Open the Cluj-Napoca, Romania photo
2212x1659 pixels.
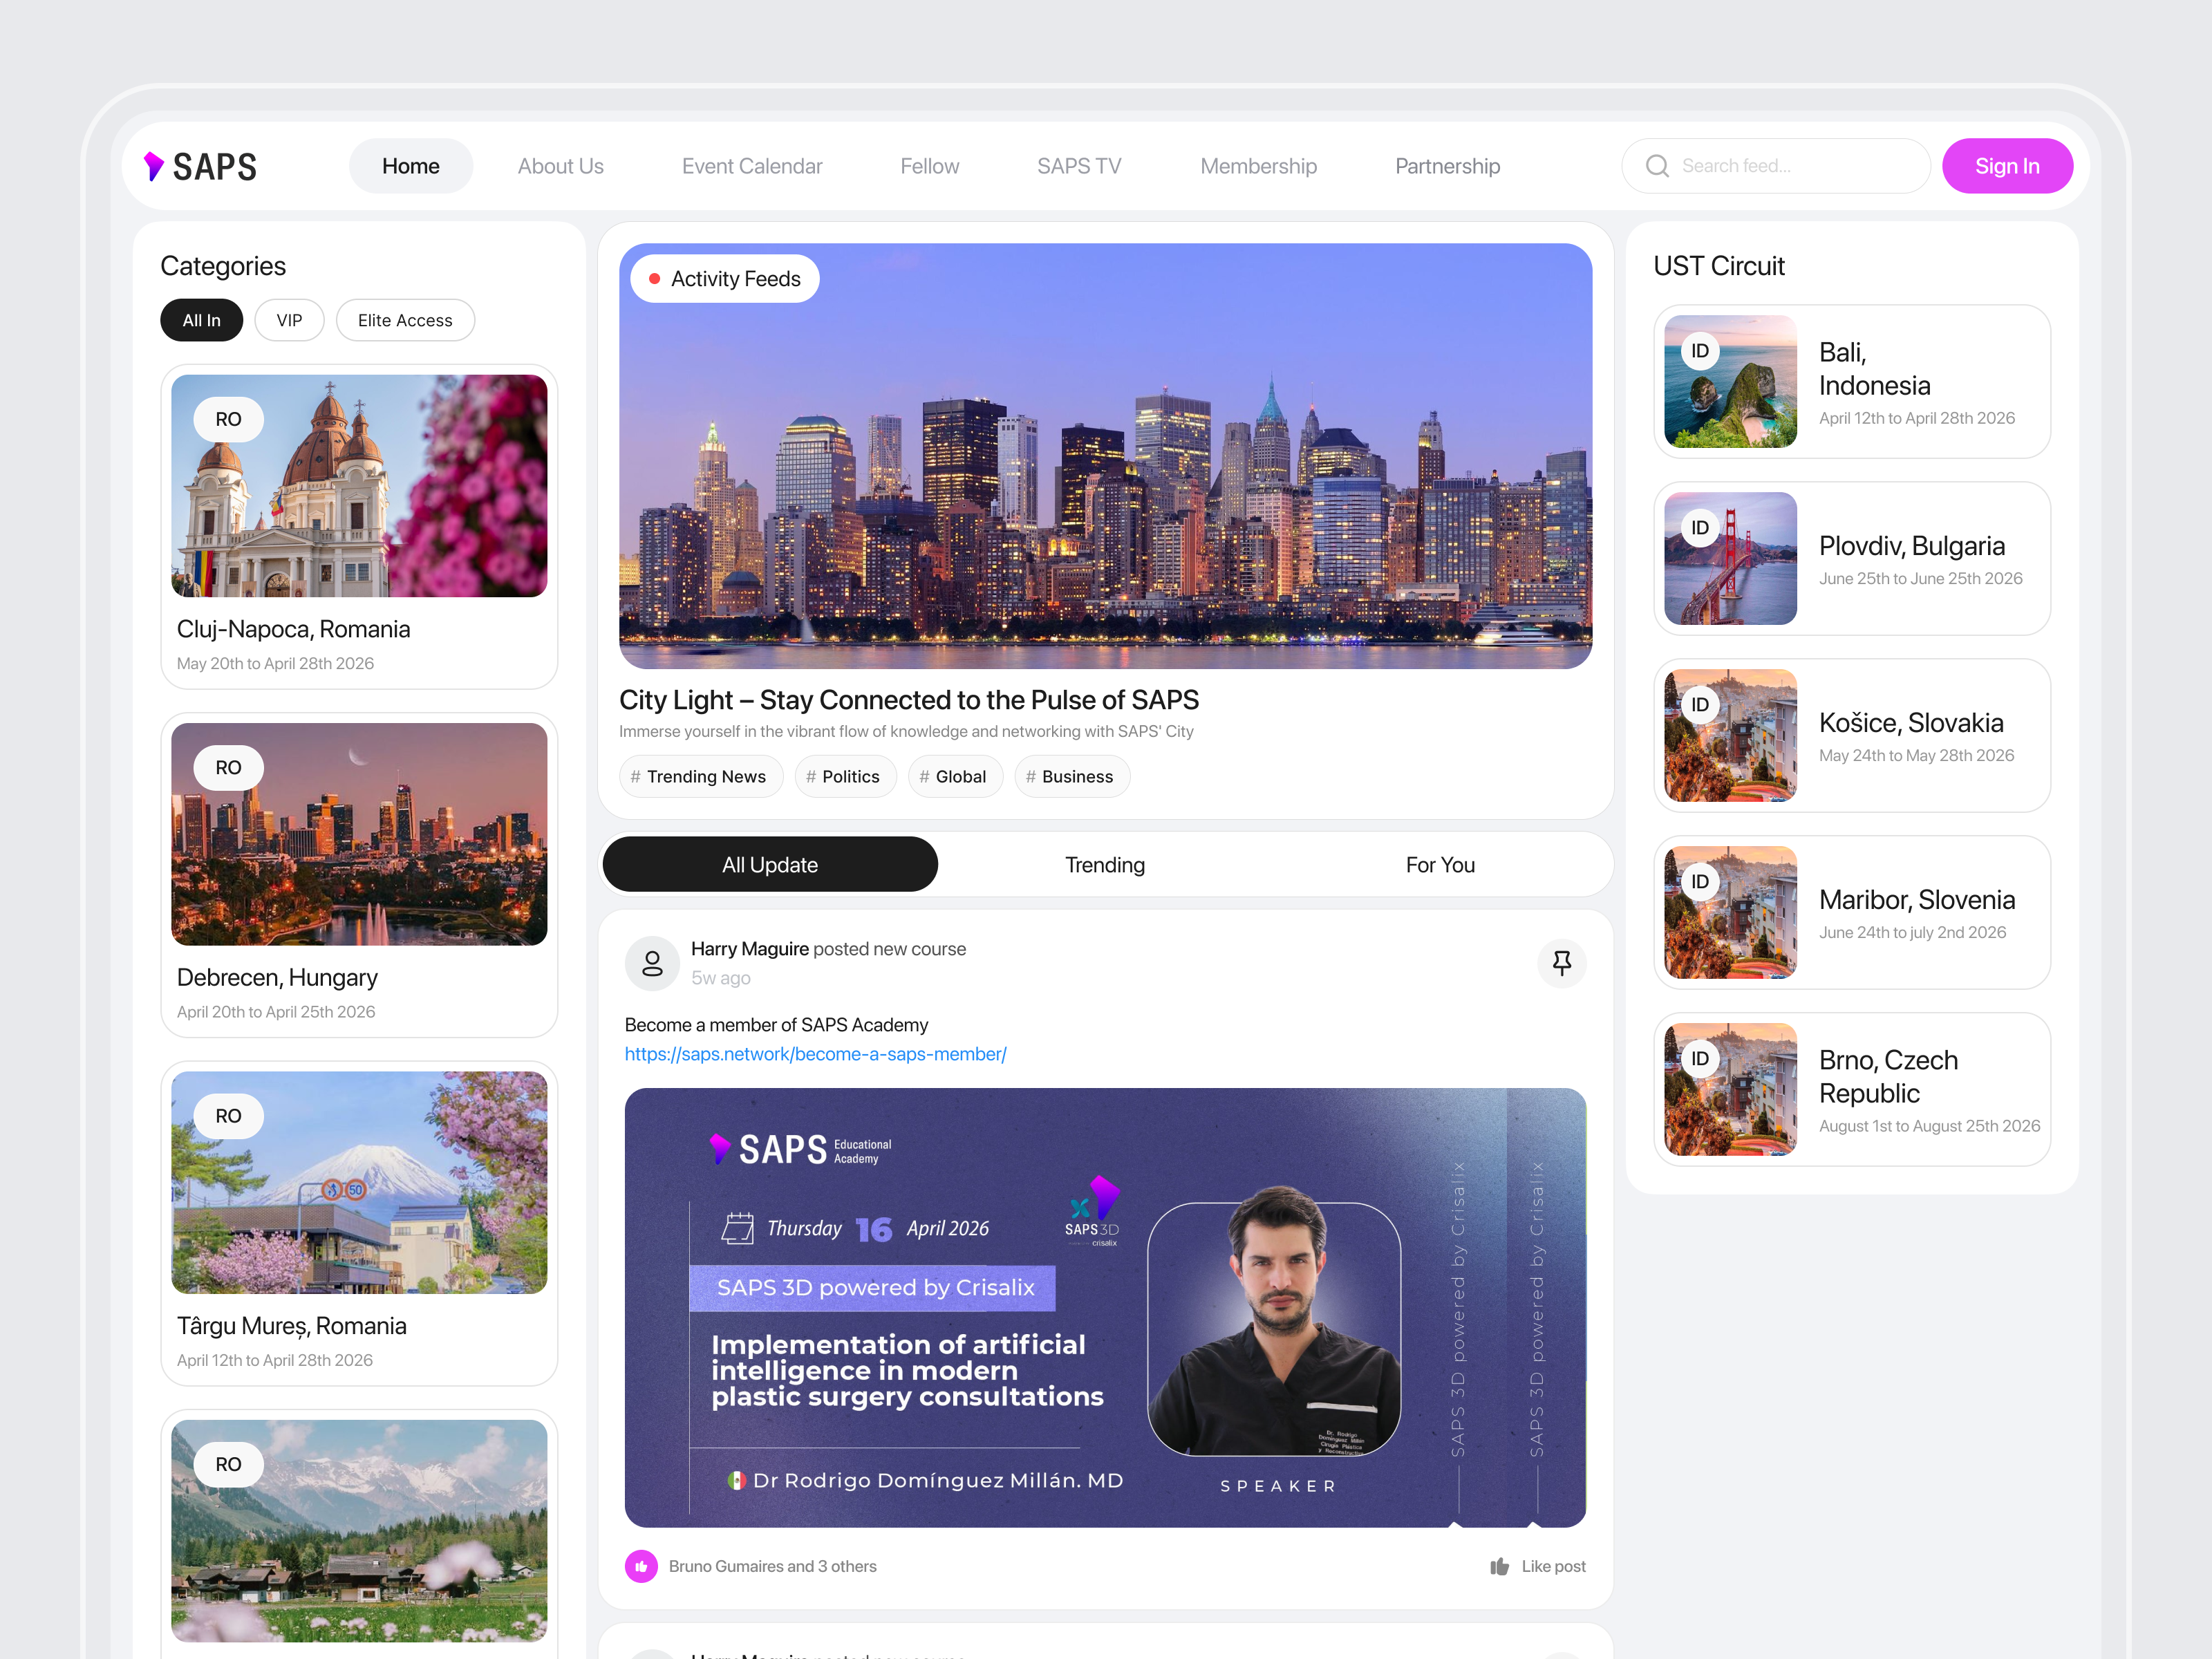(x=359, y=486)
